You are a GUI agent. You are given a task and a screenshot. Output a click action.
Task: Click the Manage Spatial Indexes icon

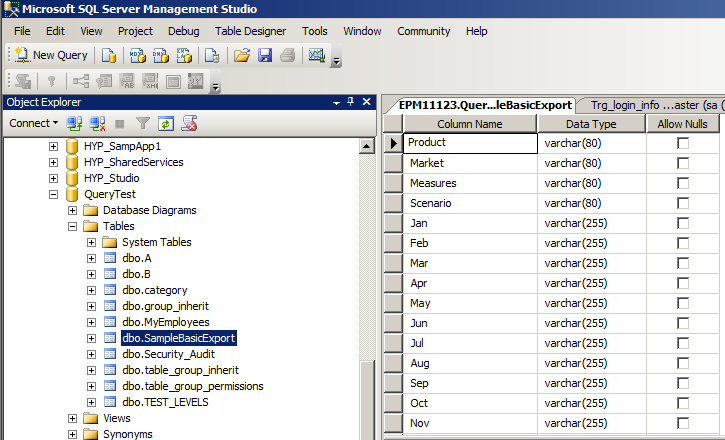[196, 81]
